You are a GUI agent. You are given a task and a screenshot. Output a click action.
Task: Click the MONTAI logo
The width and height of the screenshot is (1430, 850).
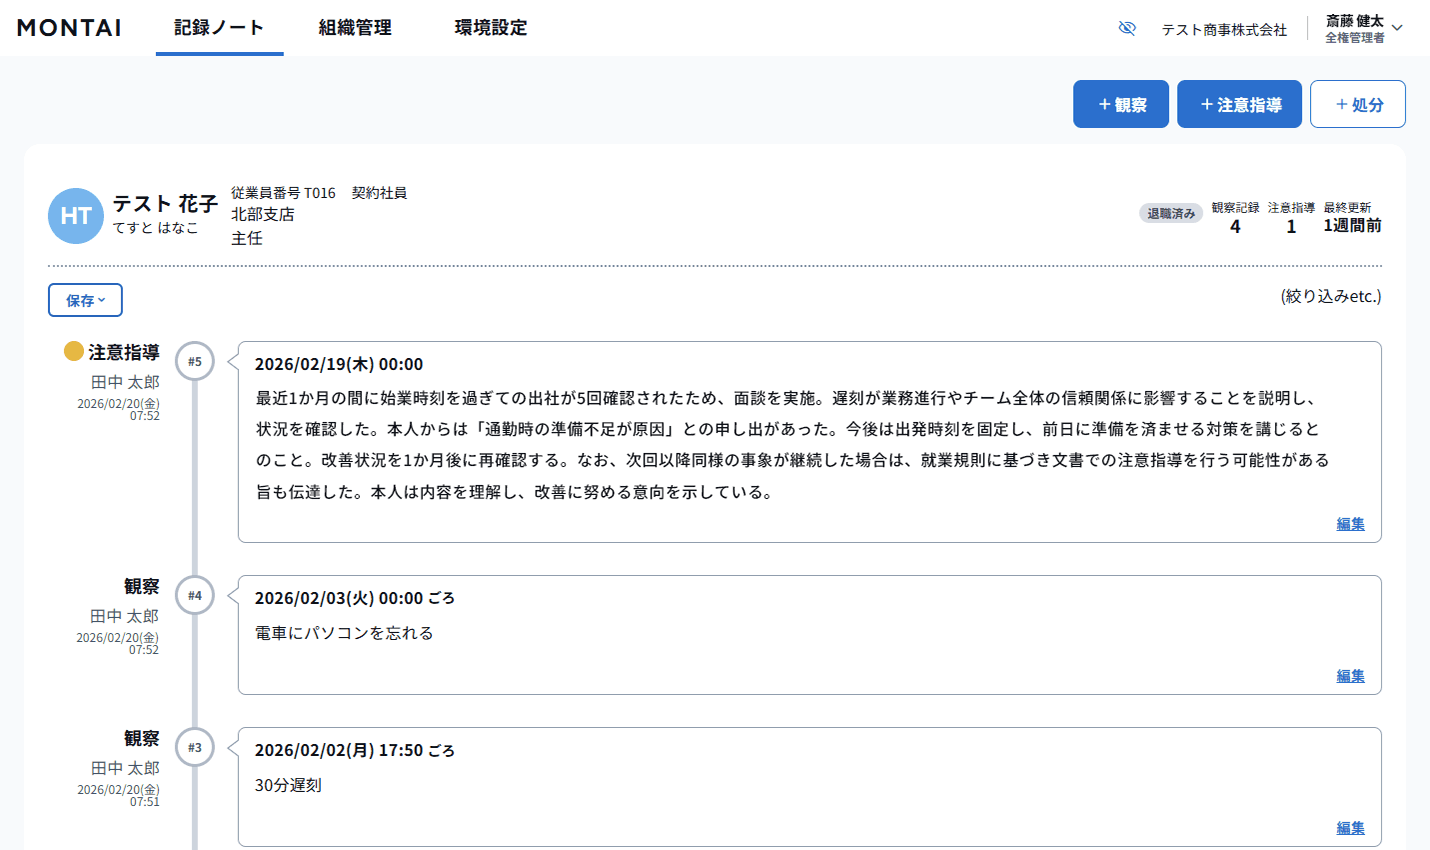(67, 28)
